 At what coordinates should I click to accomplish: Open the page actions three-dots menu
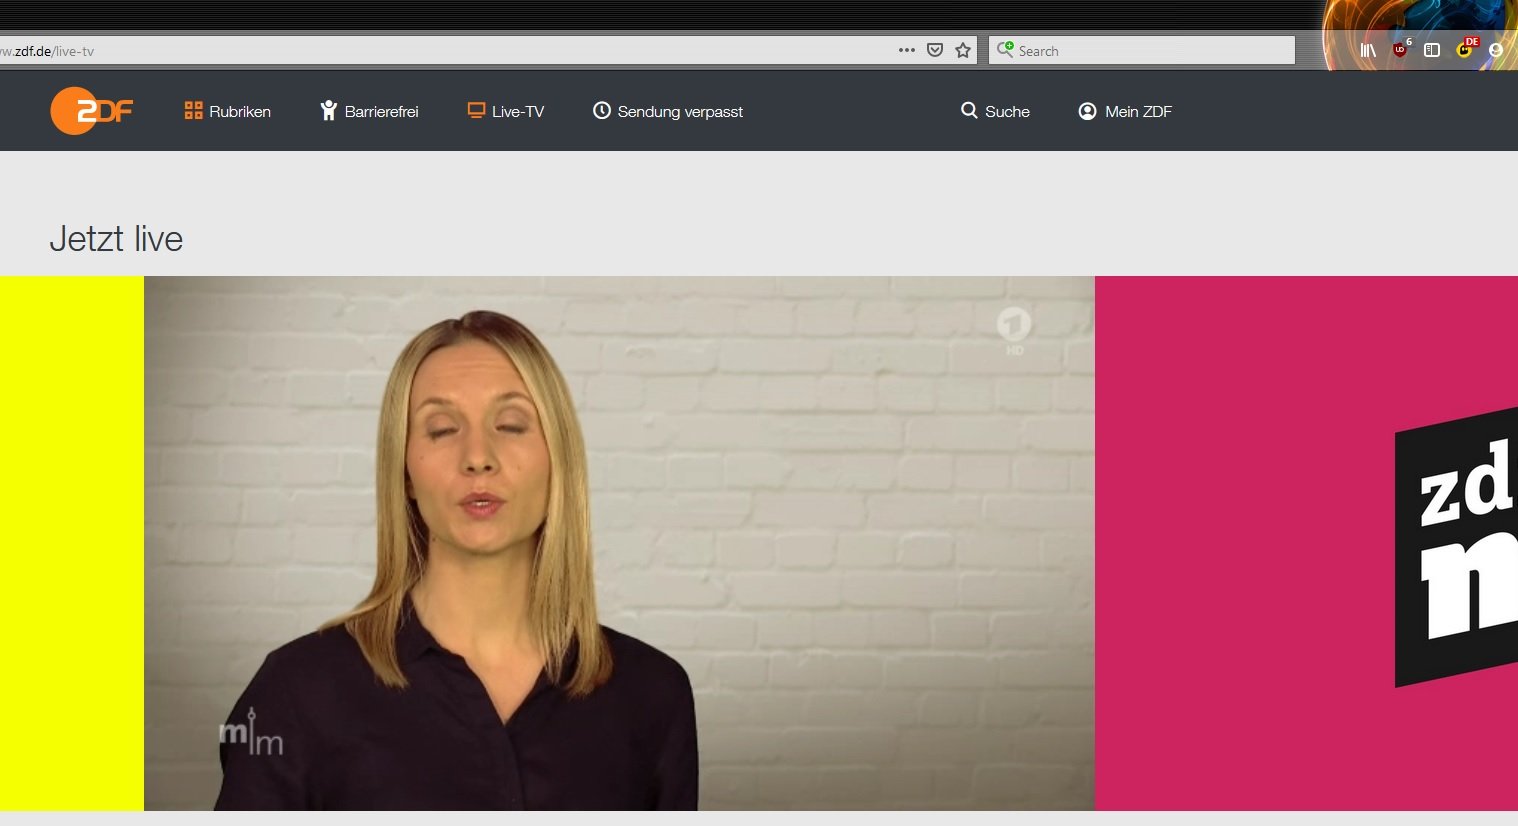coord(907,50)
